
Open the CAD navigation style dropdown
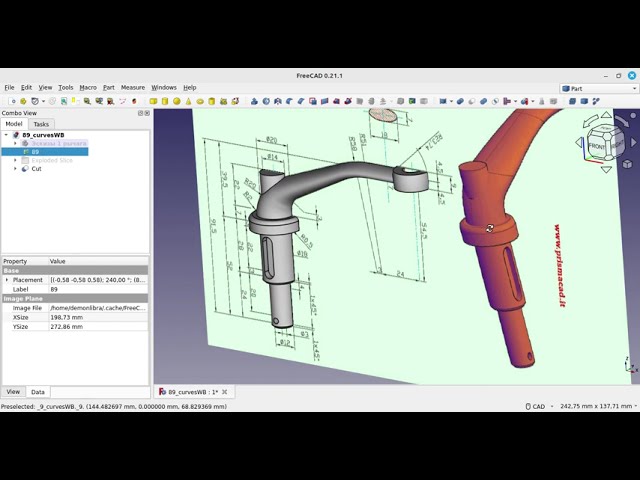pos(539,406)
